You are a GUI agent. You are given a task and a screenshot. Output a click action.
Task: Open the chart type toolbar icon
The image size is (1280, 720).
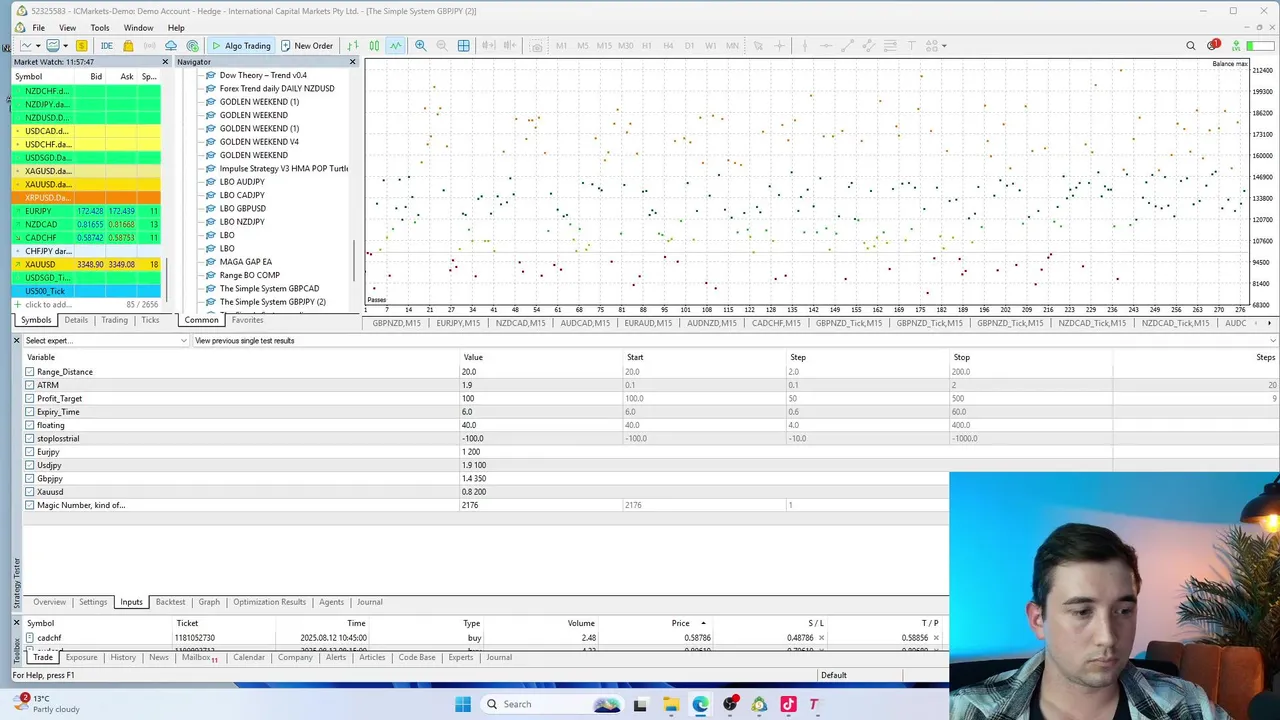pyautogui.click(x=24, y=45)
